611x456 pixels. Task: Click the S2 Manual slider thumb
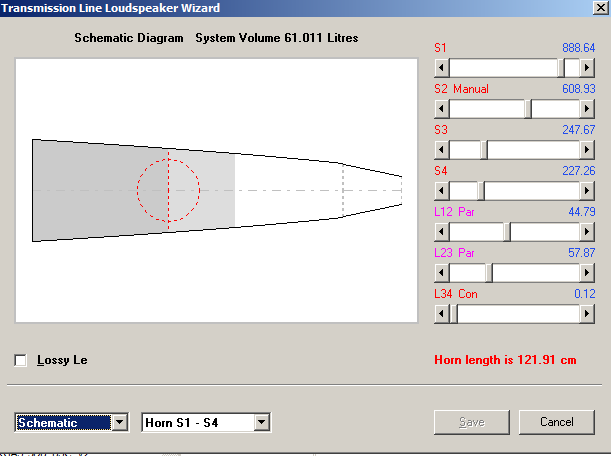pos(528,109)
